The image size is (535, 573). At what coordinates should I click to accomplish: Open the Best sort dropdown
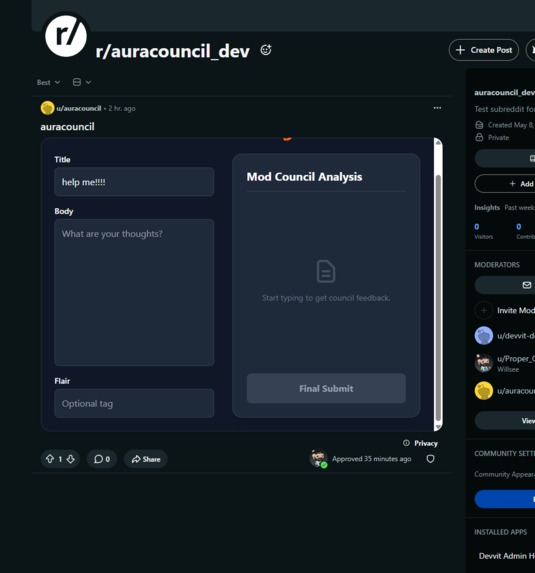(x=48, y=83)
